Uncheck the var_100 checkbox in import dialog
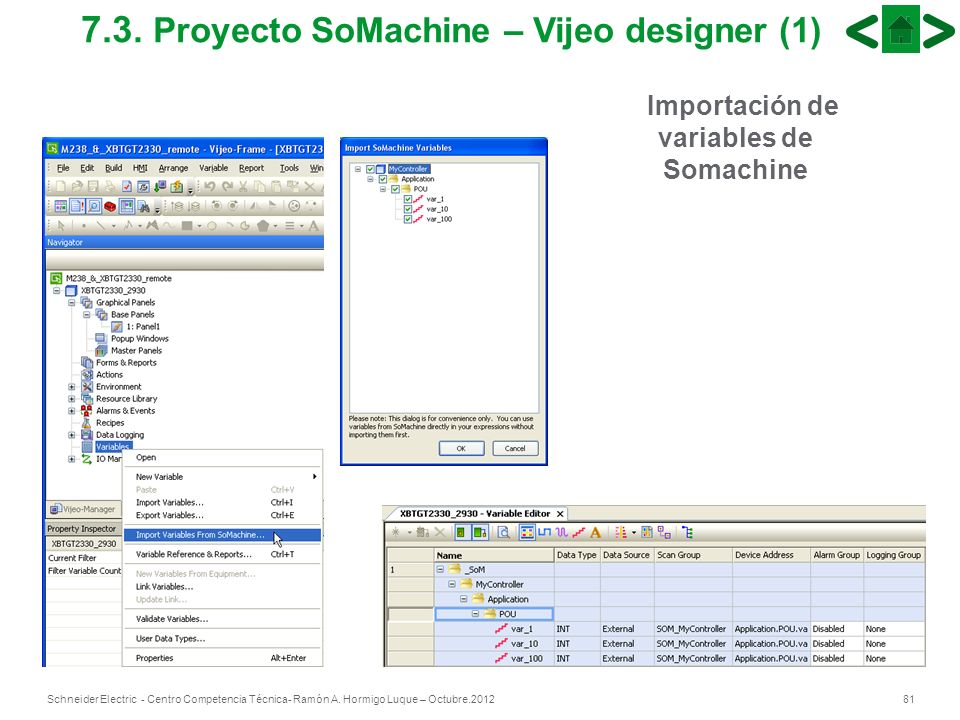 click(x=408, y=219)
